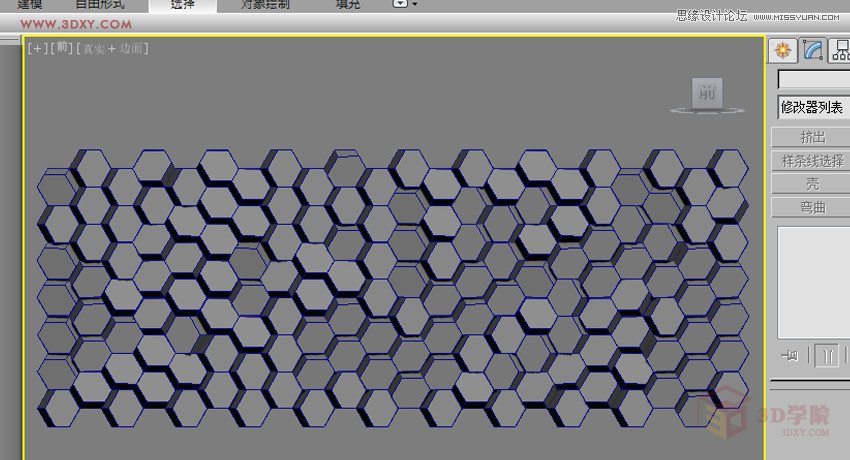Expand the 修改器列表 modifier list dropdown

point(812,107)
